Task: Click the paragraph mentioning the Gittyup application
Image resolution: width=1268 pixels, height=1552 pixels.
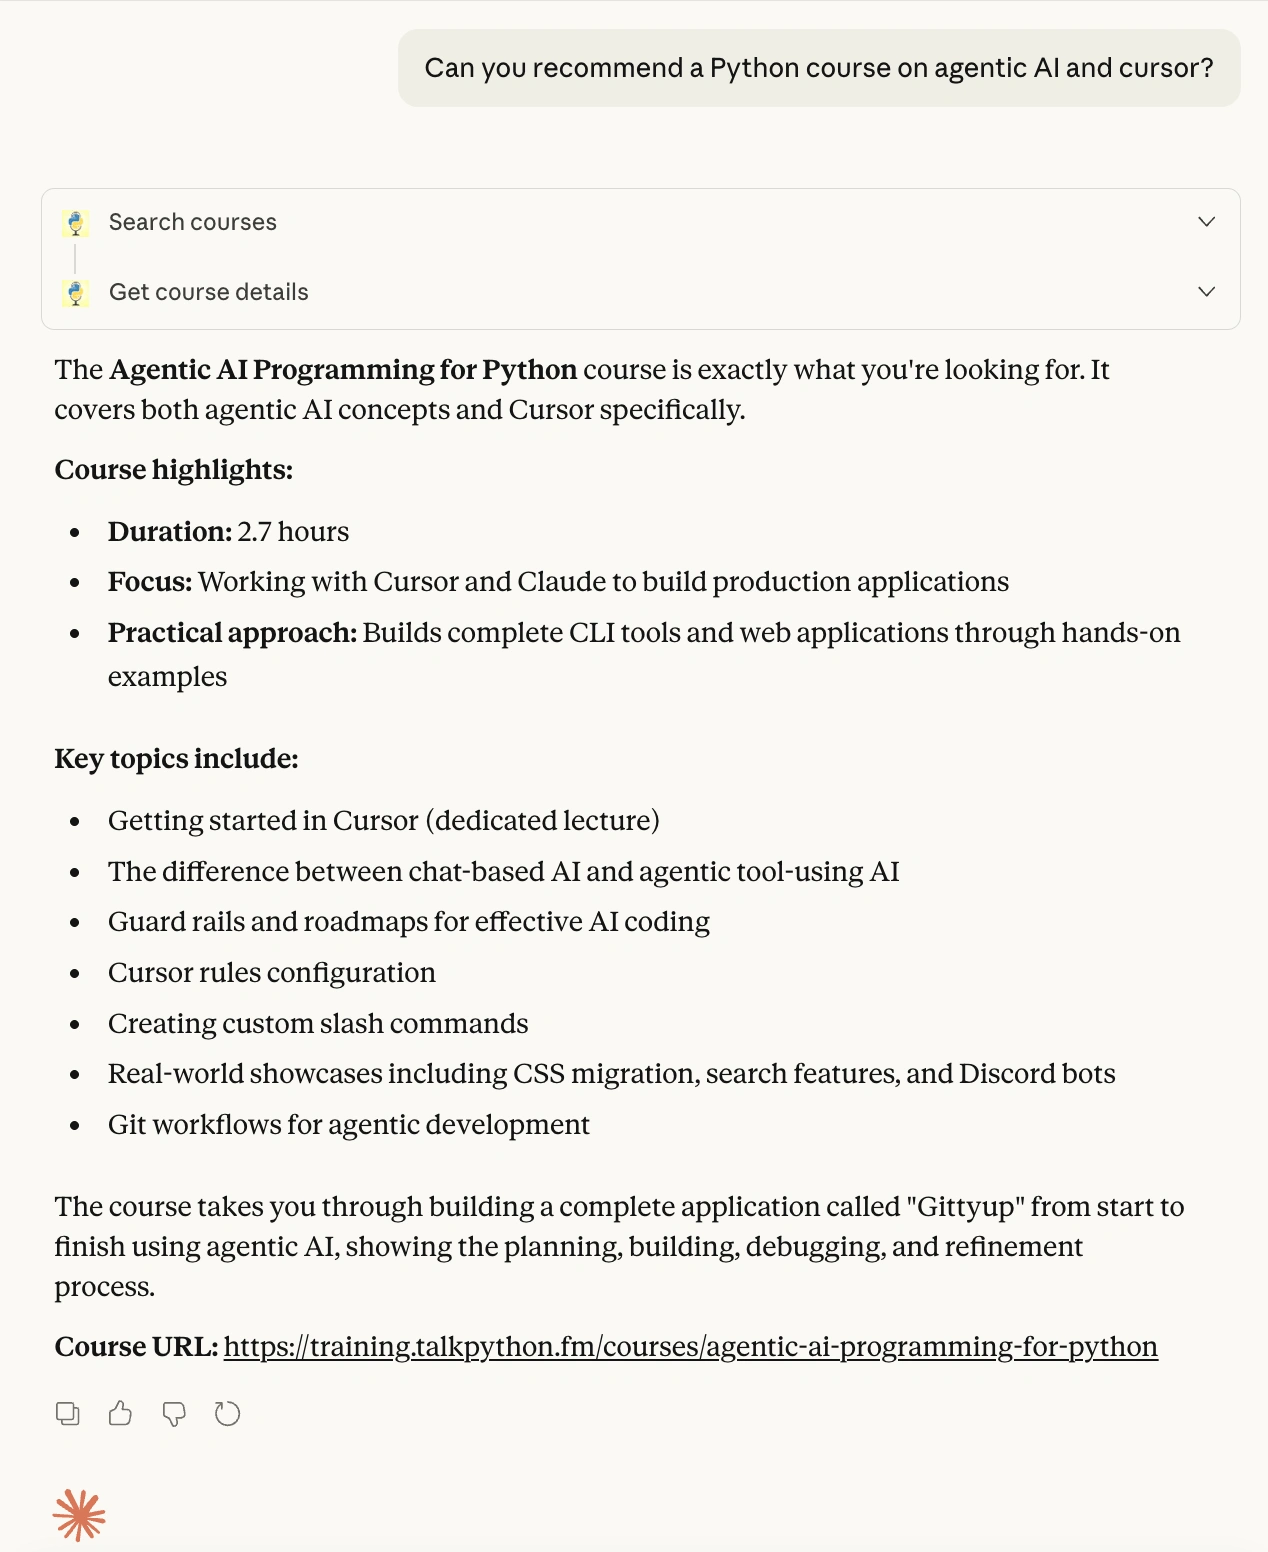Action: (619, 1247)
